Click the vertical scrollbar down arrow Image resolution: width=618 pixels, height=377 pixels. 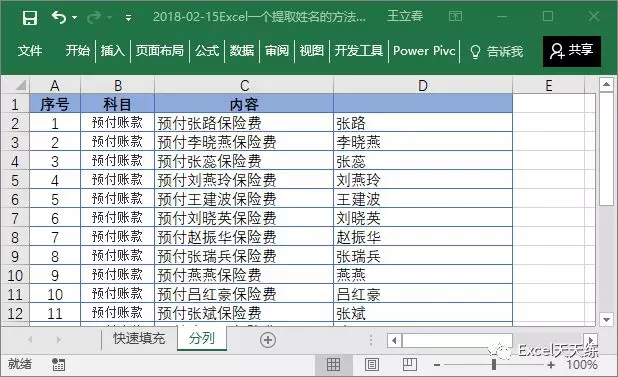coord(606,319)
